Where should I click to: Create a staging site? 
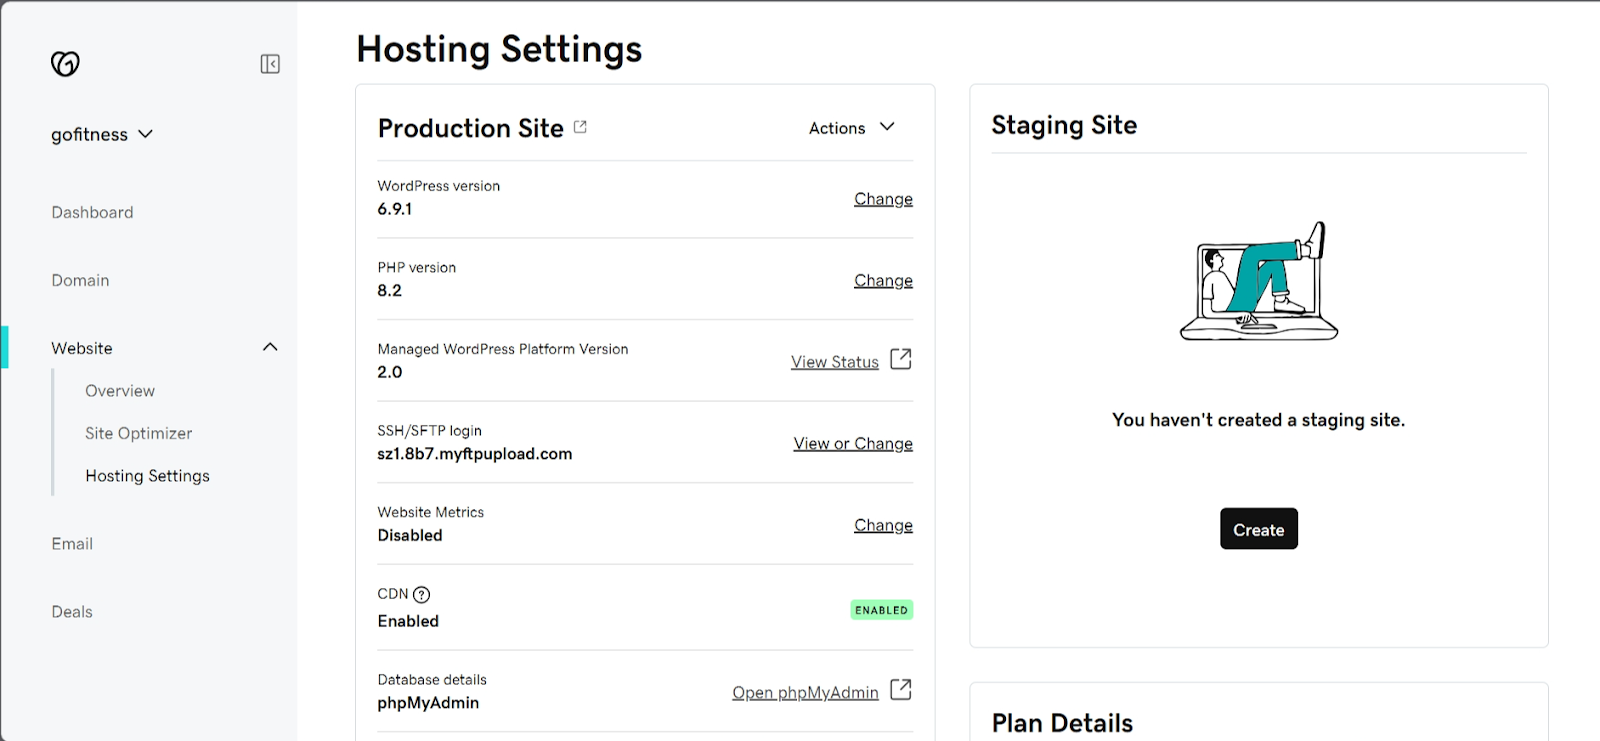point(1259,529)
